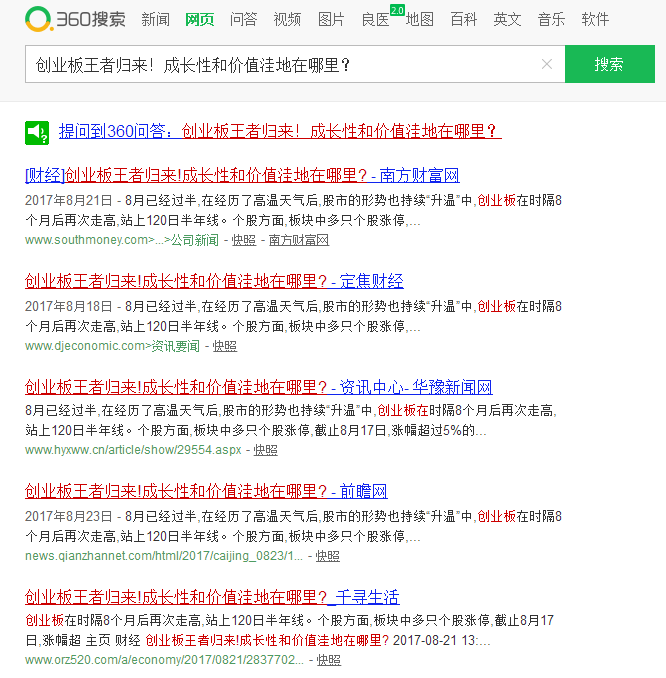Open the 华豫新闻网 result title
666x678 pixels.
coord(259,387)
